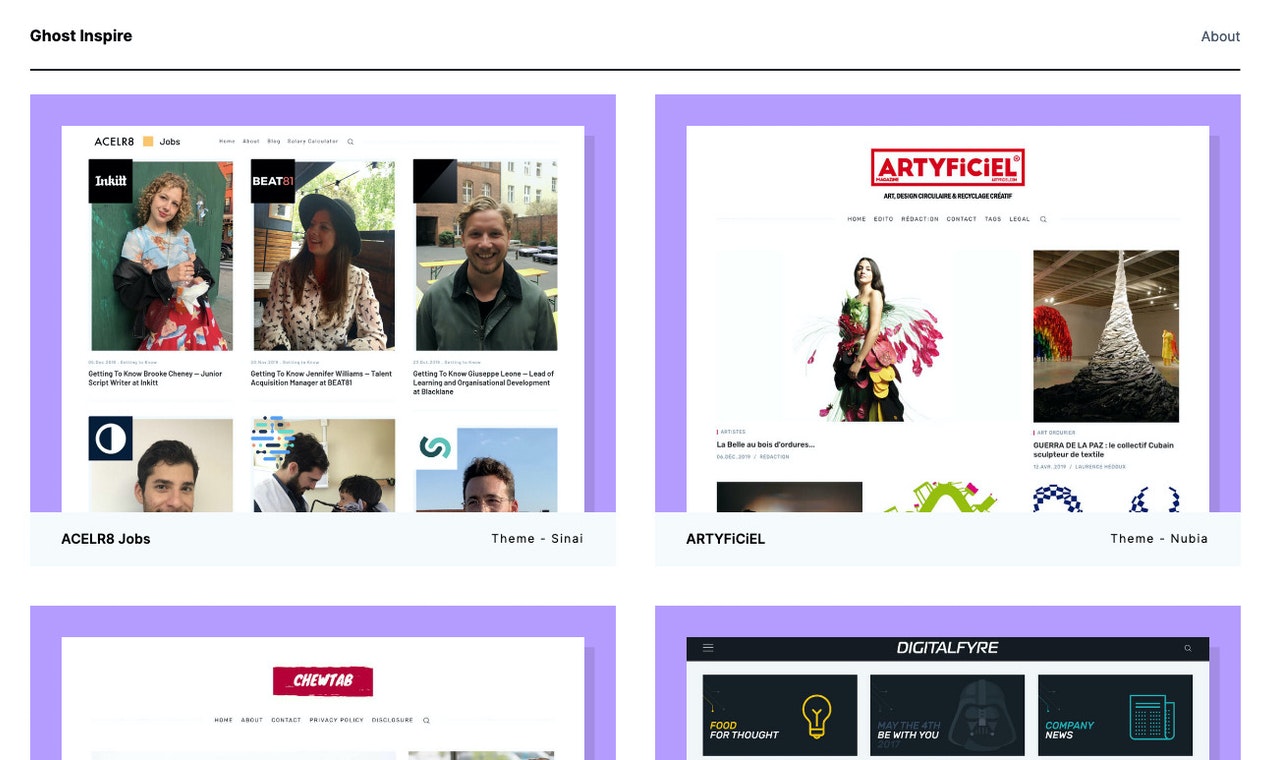The height and width of the screenshot is (760, 1270).
Task: Click search icon in ACELR8 preview
Action: pos(350,142)
